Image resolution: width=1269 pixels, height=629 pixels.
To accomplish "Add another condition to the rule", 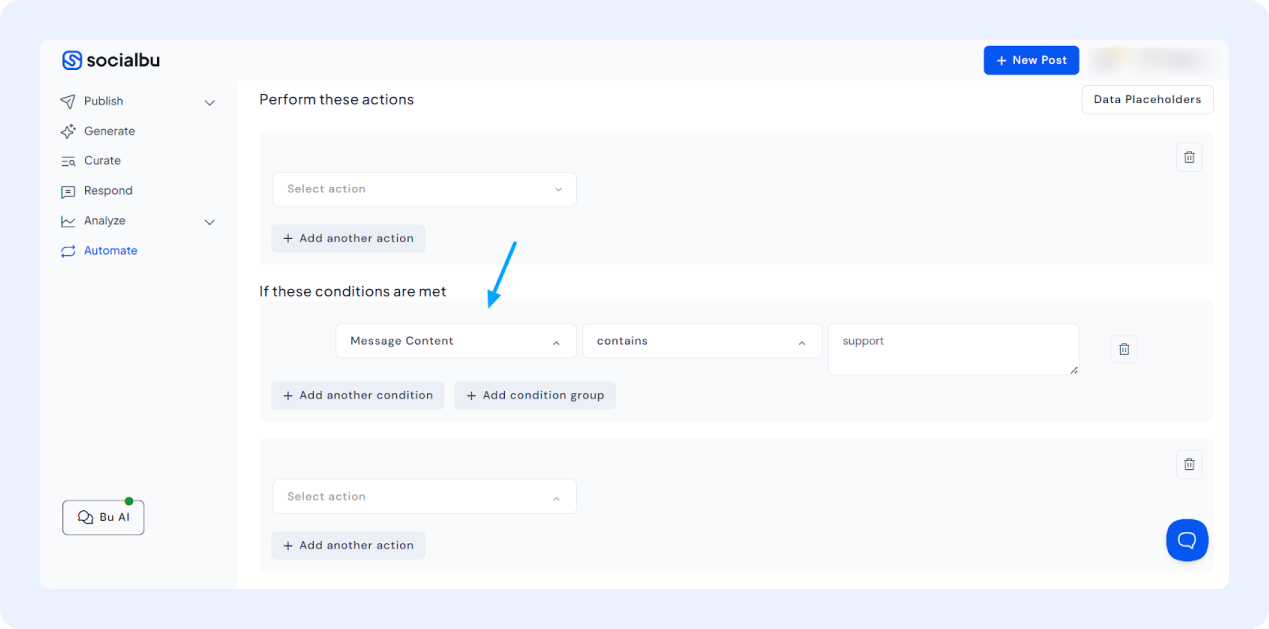I will [x=357, y=395].
